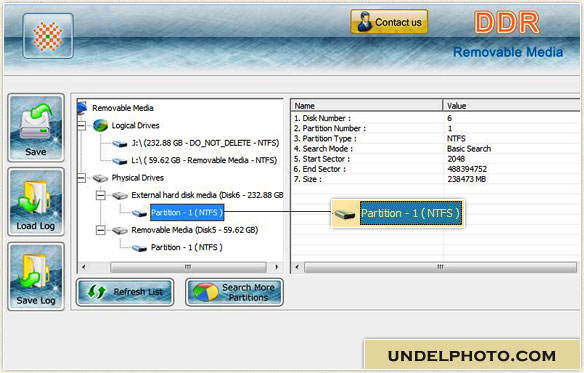Click the Disk5 Partition - 1 drive icon
Screen dimensions: 584x373
[139, 248]
